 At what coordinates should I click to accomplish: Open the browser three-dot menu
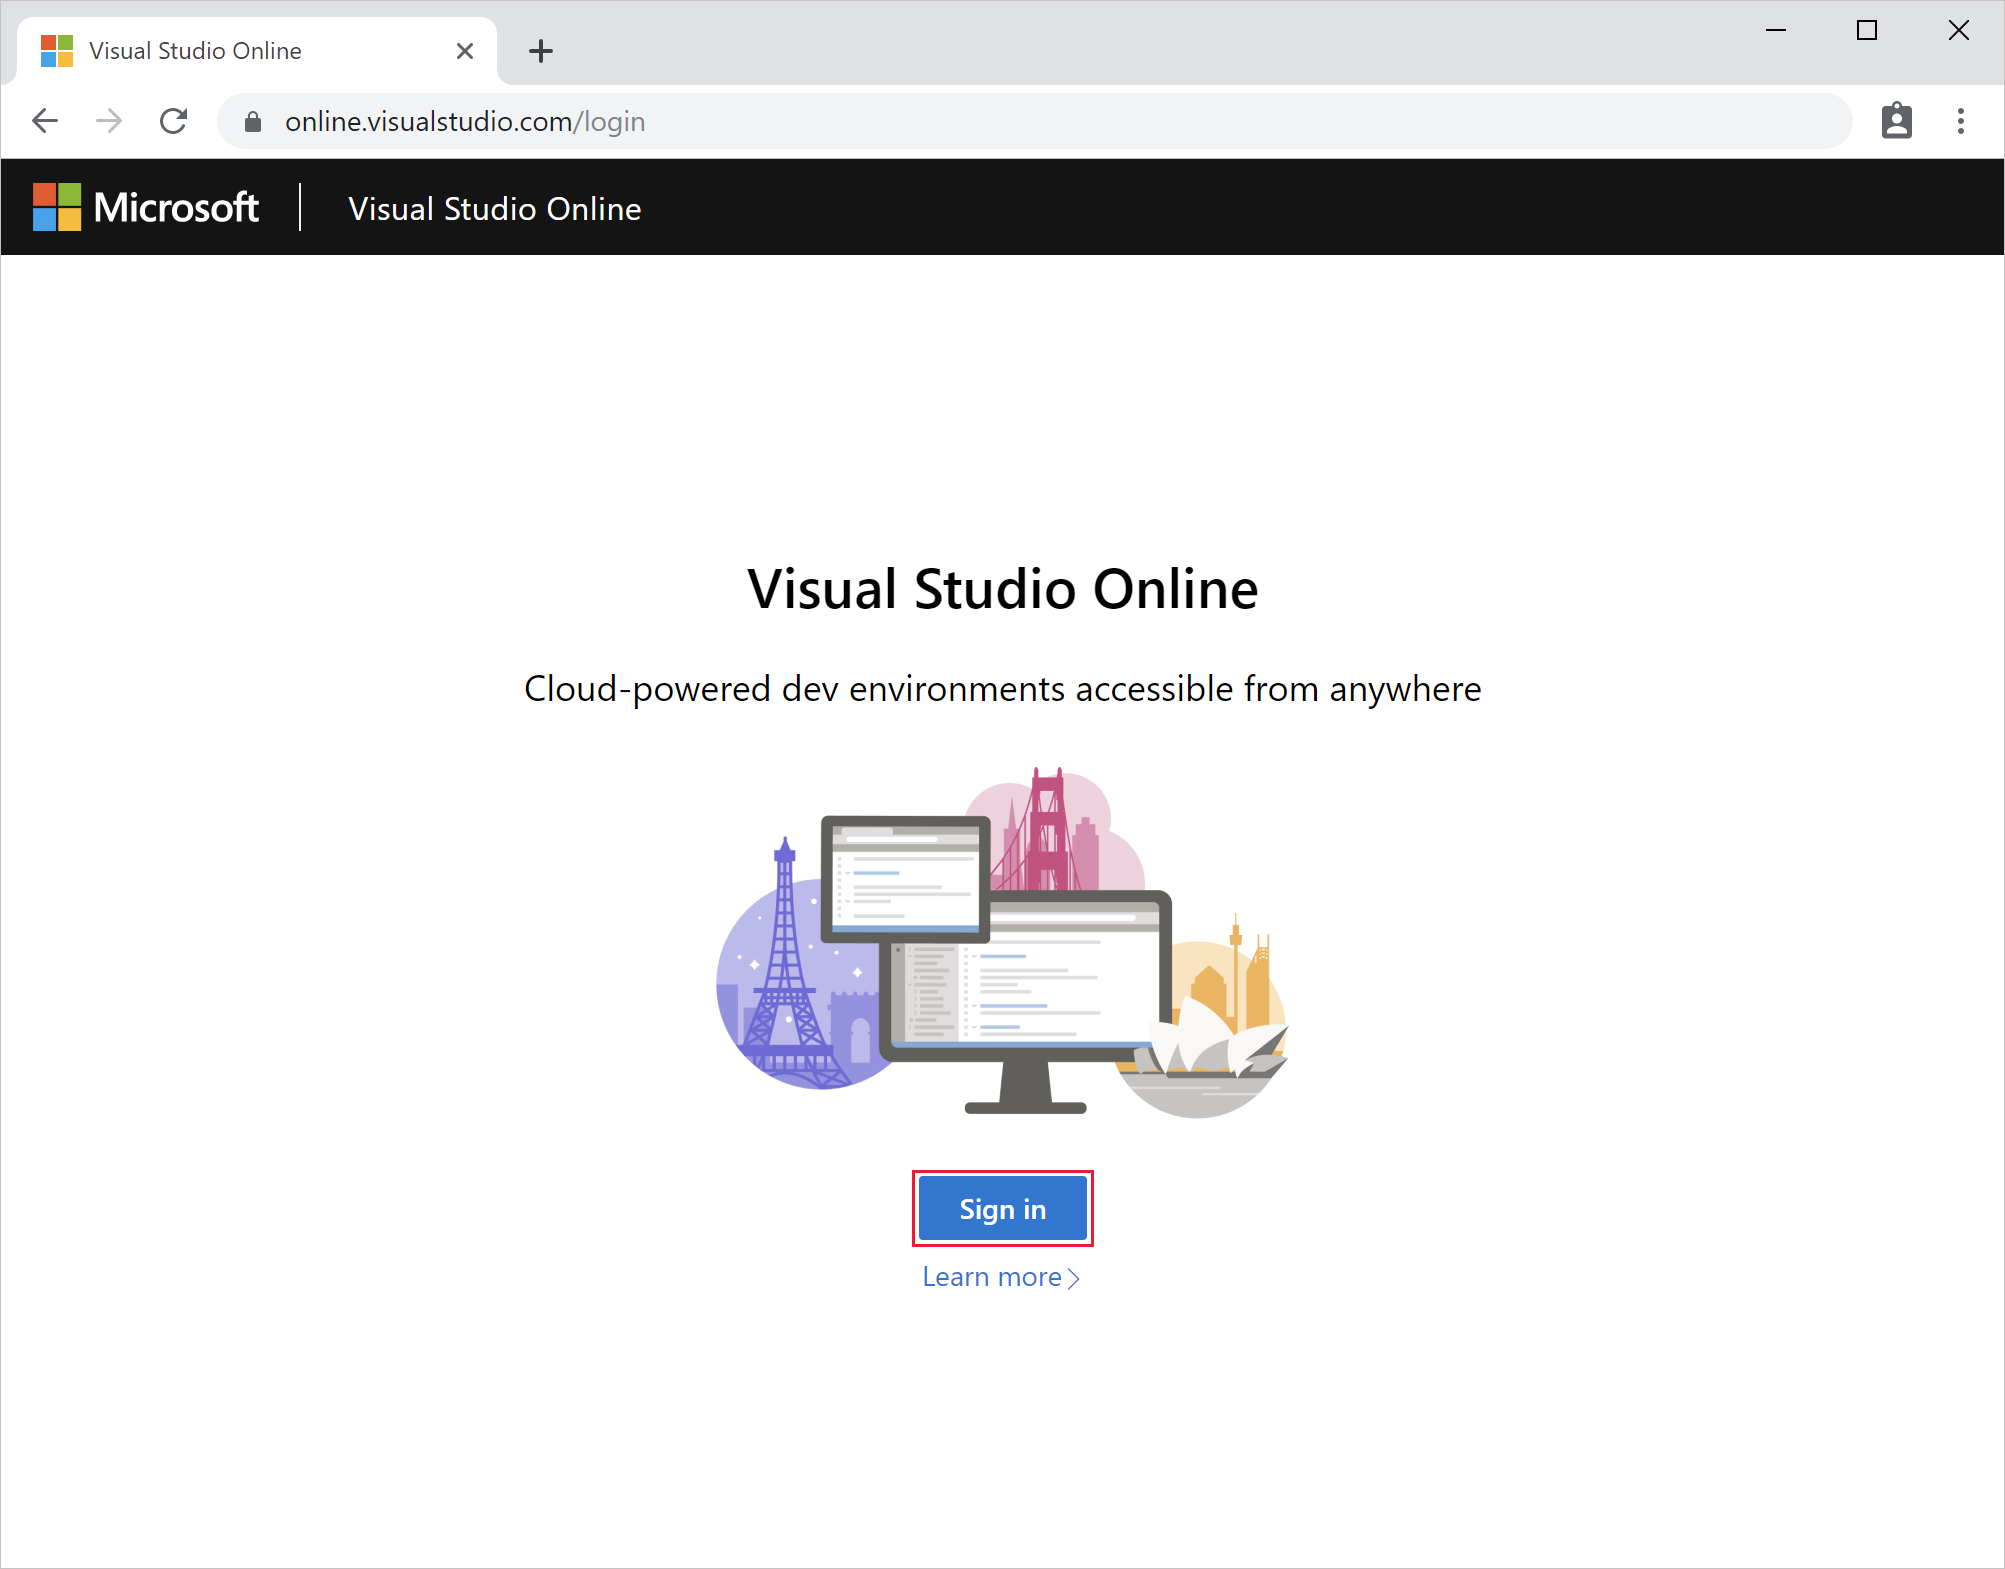click(1959, 120)
